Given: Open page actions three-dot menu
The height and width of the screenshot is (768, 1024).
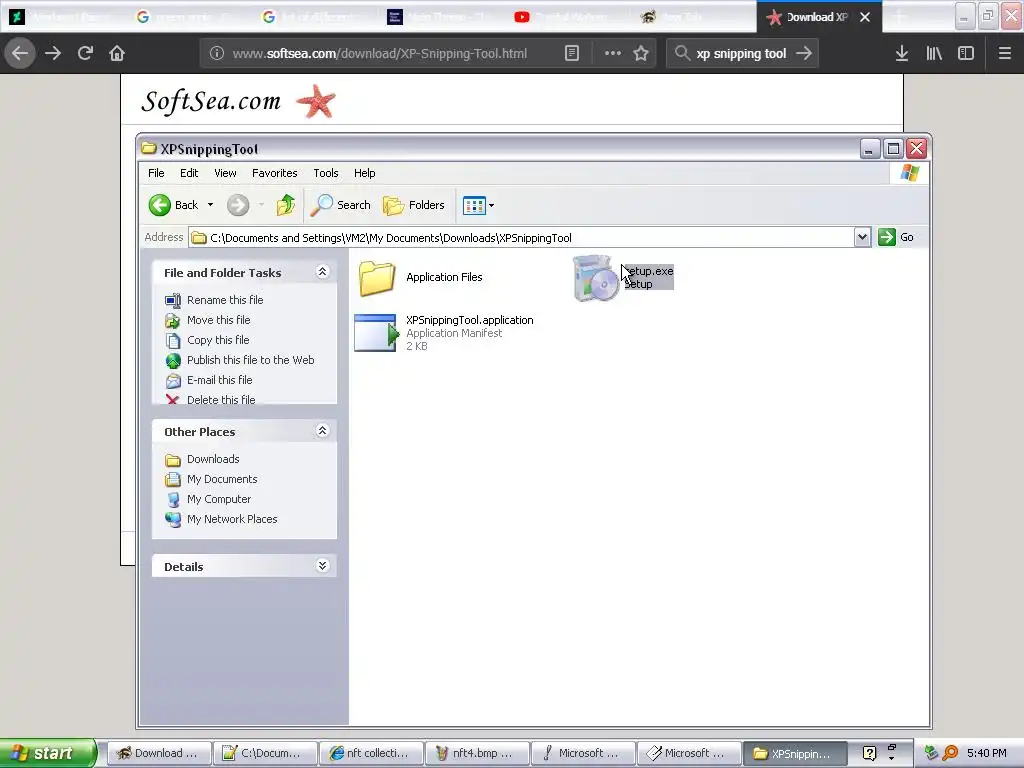Looking at the screenshot, I should 613,54.
